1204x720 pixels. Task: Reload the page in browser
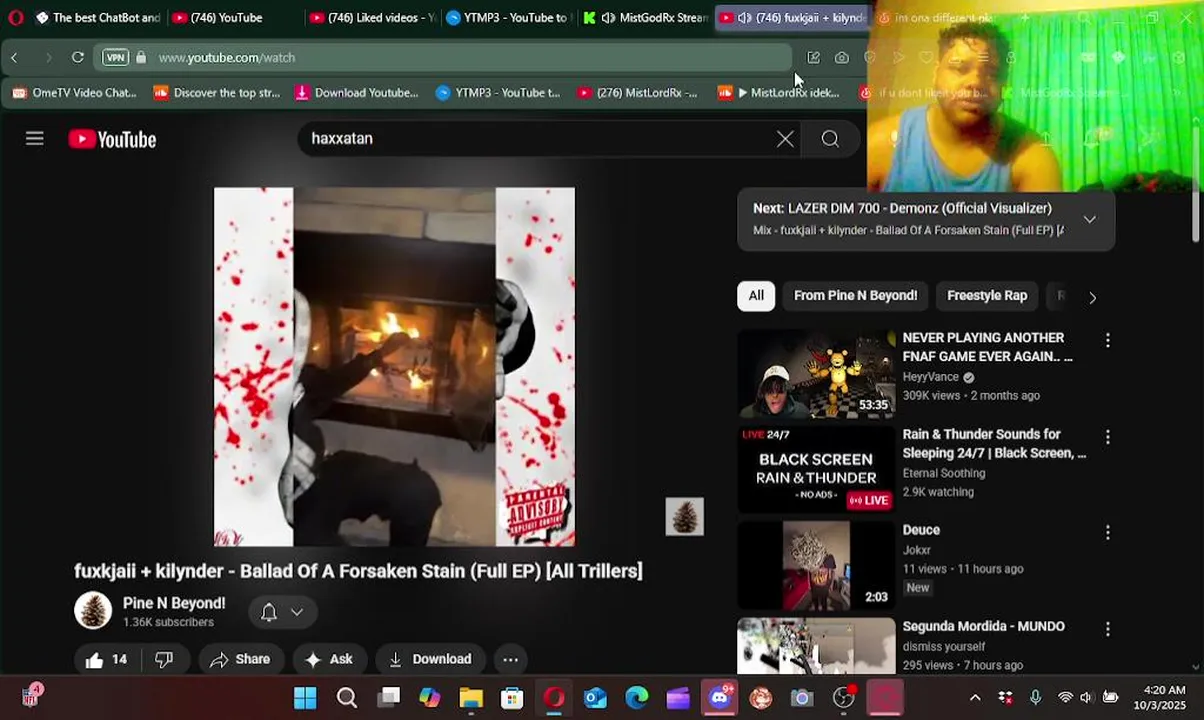(x=77, y=58)
